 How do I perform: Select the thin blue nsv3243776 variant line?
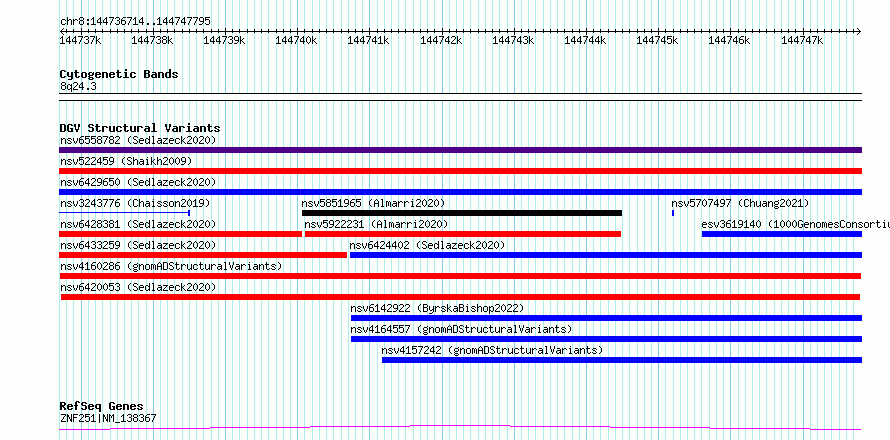tap(124, 213)
